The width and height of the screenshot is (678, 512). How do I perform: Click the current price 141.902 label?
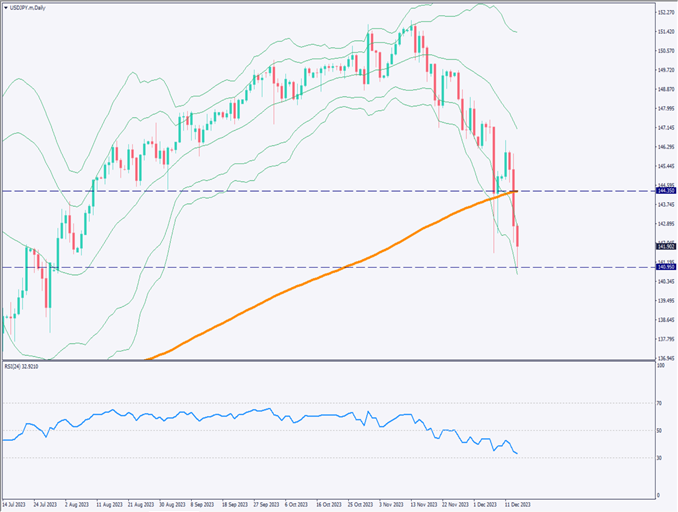664,245
